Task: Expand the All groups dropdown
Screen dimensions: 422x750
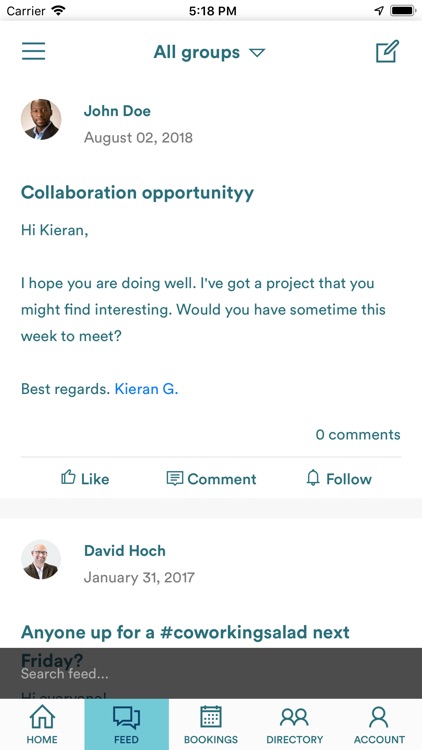Action: [x=209, y=52]
